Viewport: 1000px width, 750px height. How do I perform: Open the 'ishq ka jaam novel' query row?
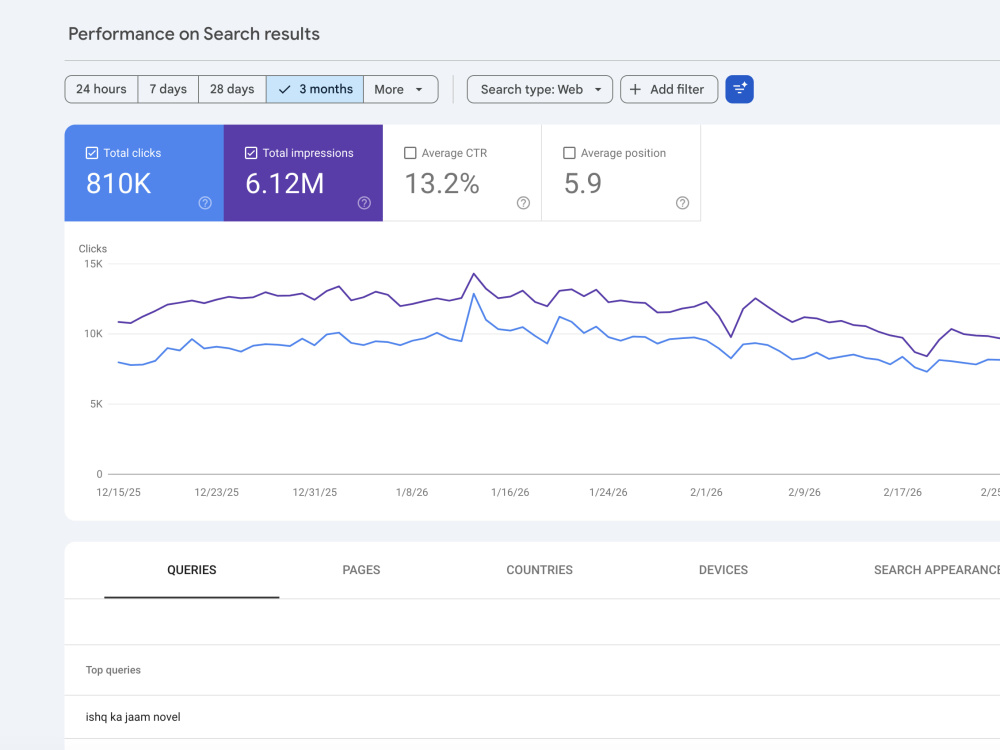532,717
